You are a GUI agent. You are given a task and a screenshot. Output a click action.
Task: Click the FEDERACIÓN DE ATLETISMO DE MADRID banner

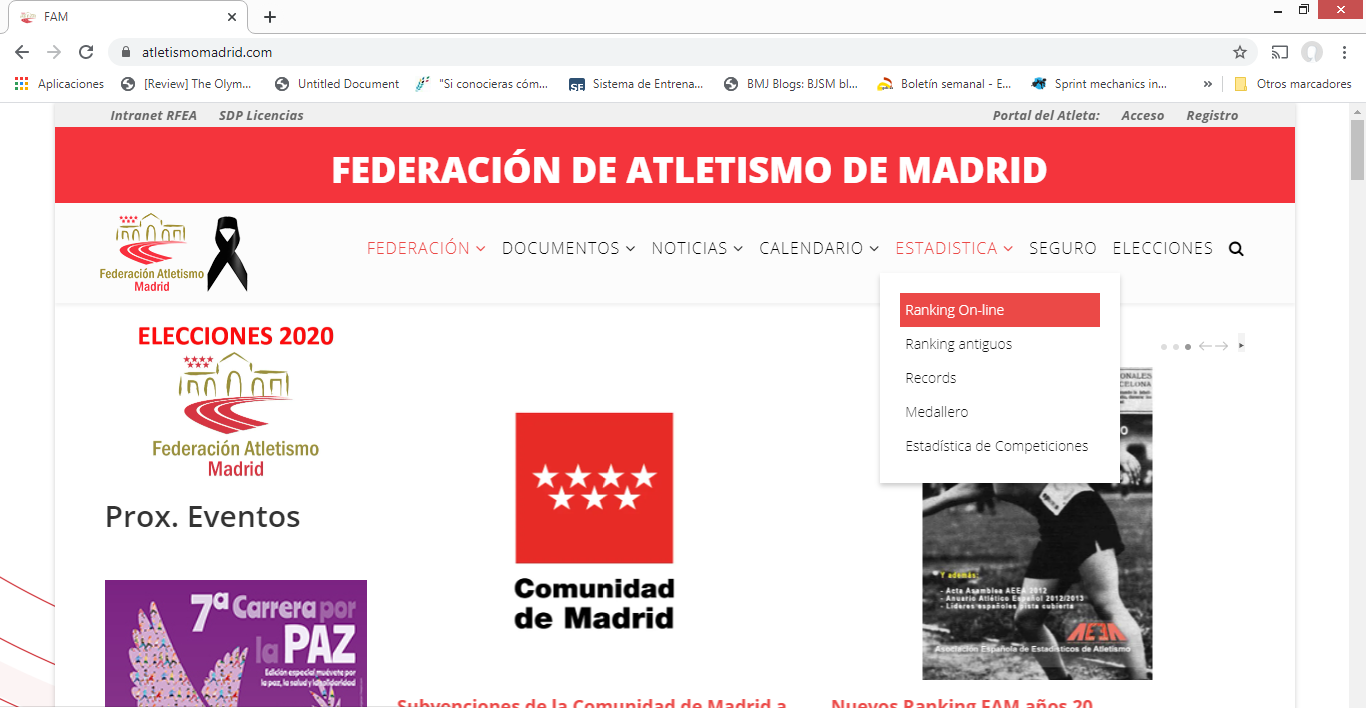[x=675, y=165]
